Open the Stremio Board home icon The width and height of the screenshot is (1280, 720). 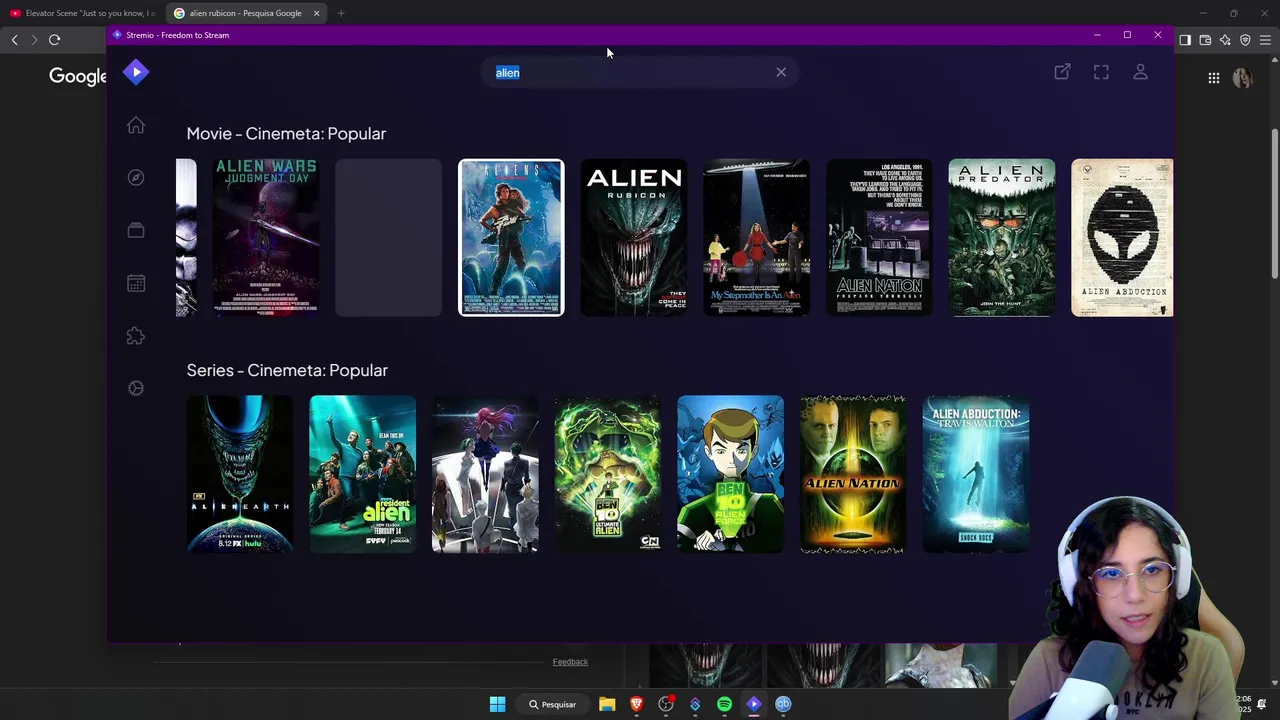point(136,125)
